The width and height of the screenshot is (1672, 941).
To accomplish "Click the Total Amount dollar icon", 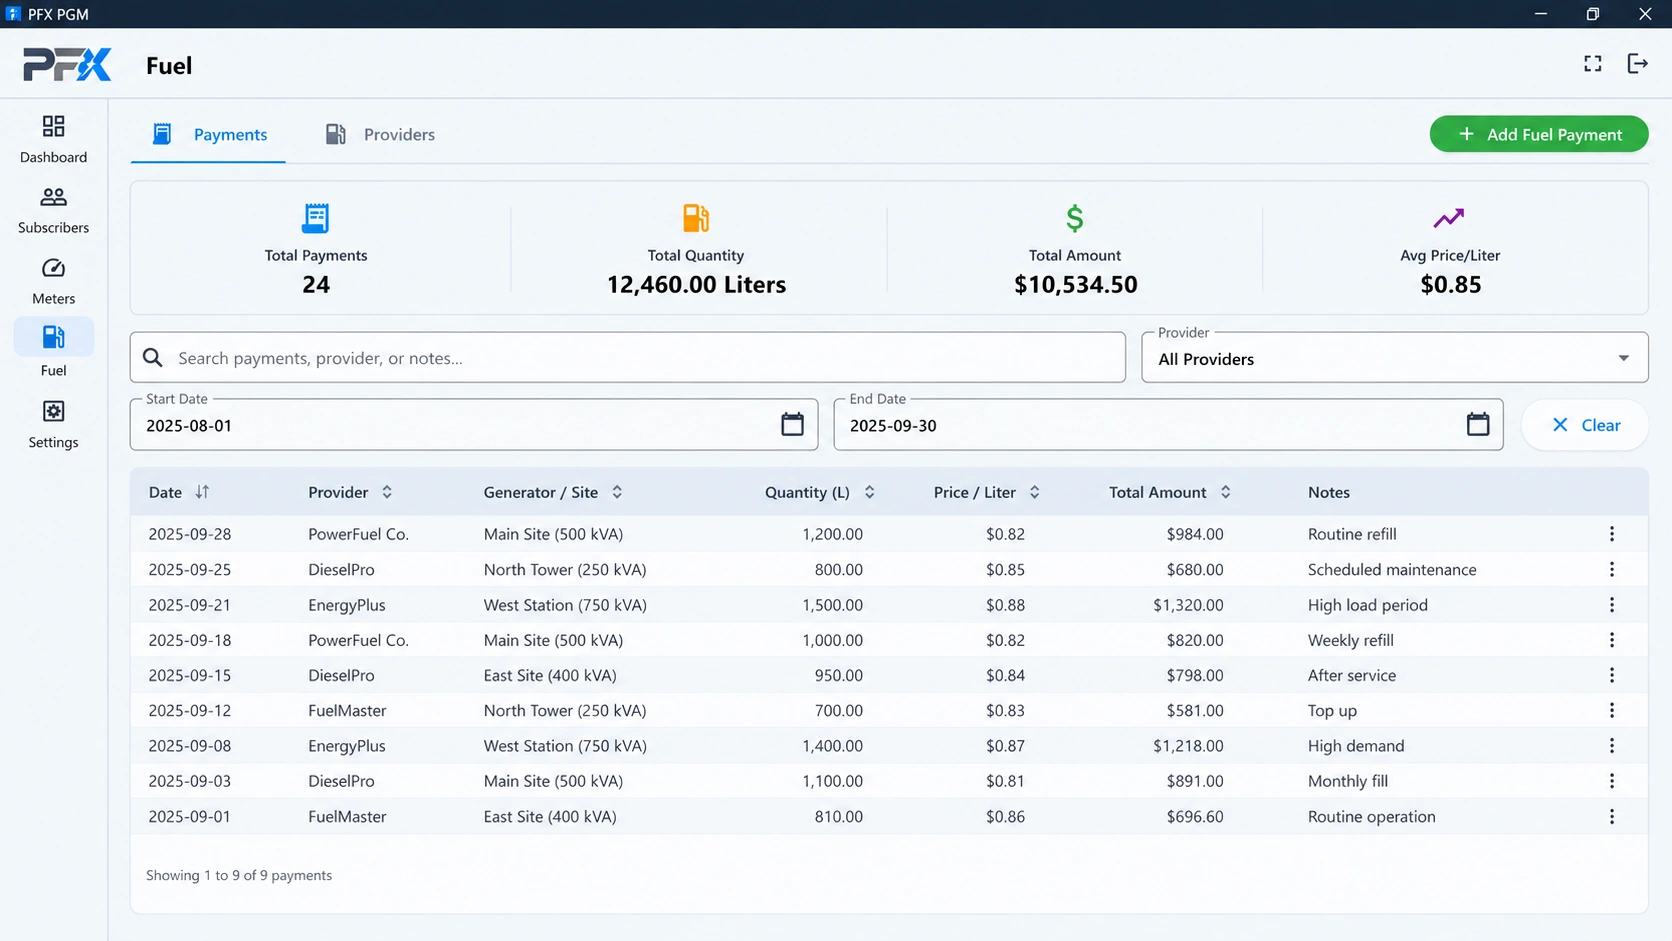I will (x=1075, y=218).
